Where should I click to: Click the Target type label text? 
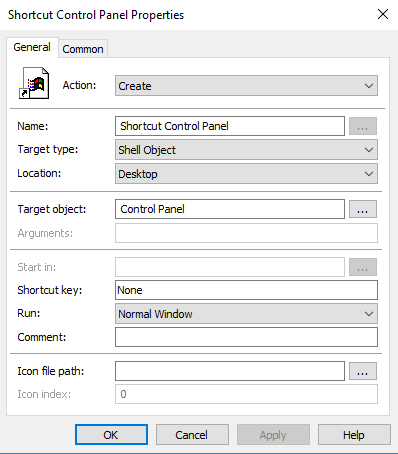[x=48, y=149]
